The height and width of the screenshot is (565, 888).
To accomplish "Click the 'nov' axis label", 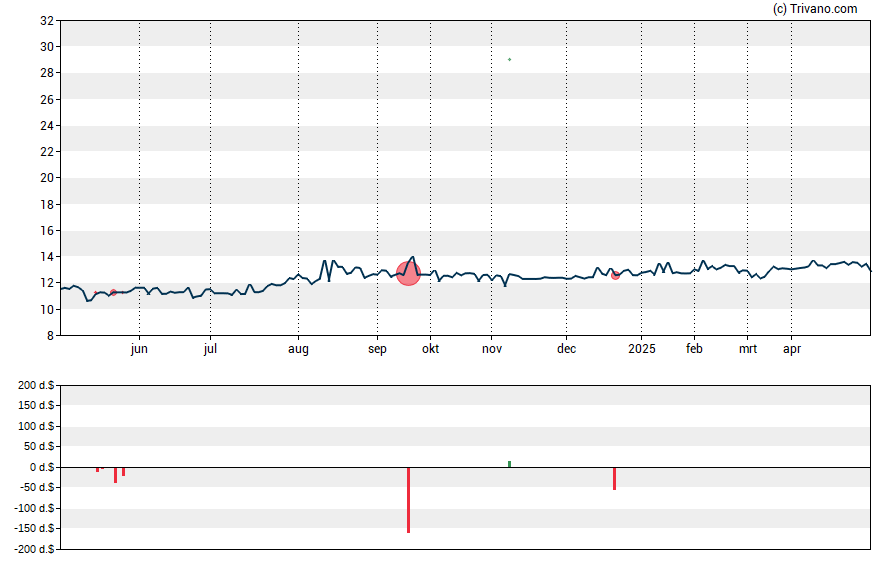I will pos(492,349).
